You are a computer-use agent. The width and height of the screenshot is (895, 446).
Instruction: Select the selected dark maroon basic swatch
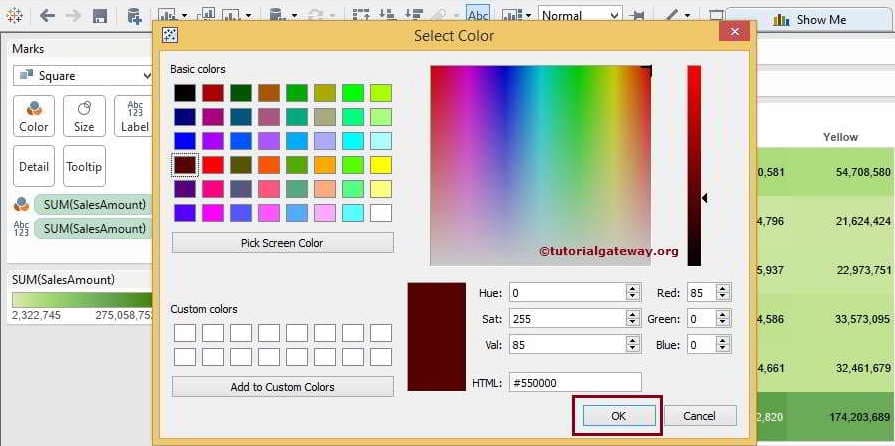[x=184, y=165]
